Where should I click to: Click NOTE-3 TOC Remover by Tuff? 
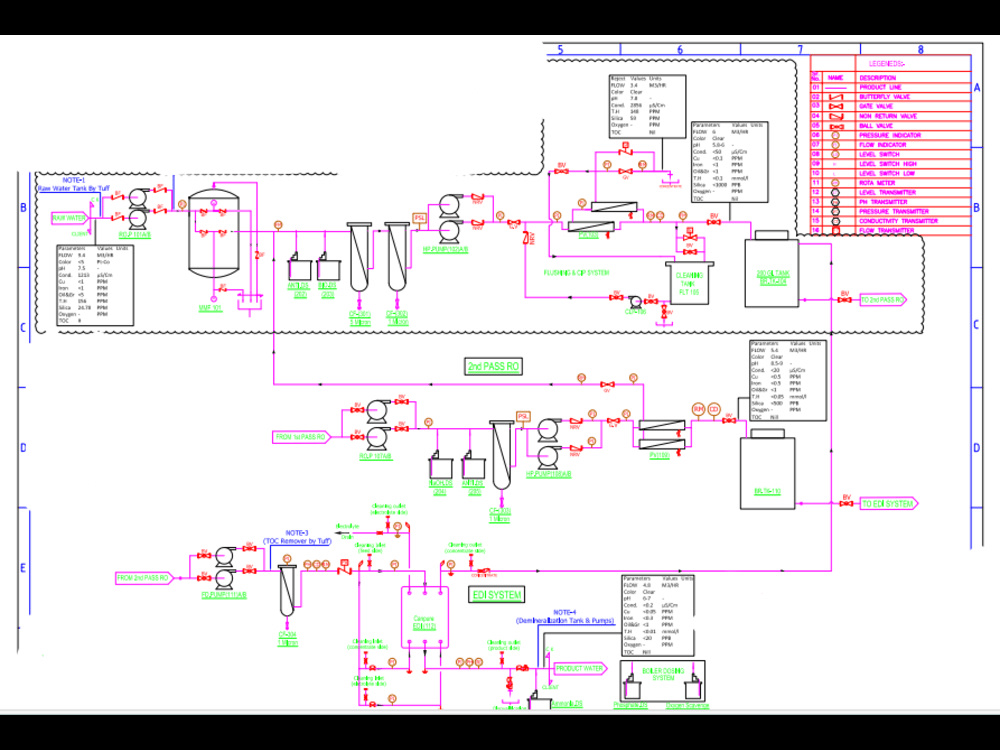click(297, 537)
